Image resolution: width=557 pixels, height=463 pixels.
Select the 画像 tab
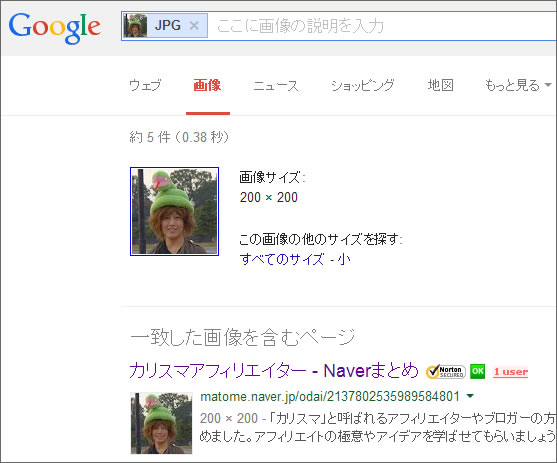pos(207,85)
